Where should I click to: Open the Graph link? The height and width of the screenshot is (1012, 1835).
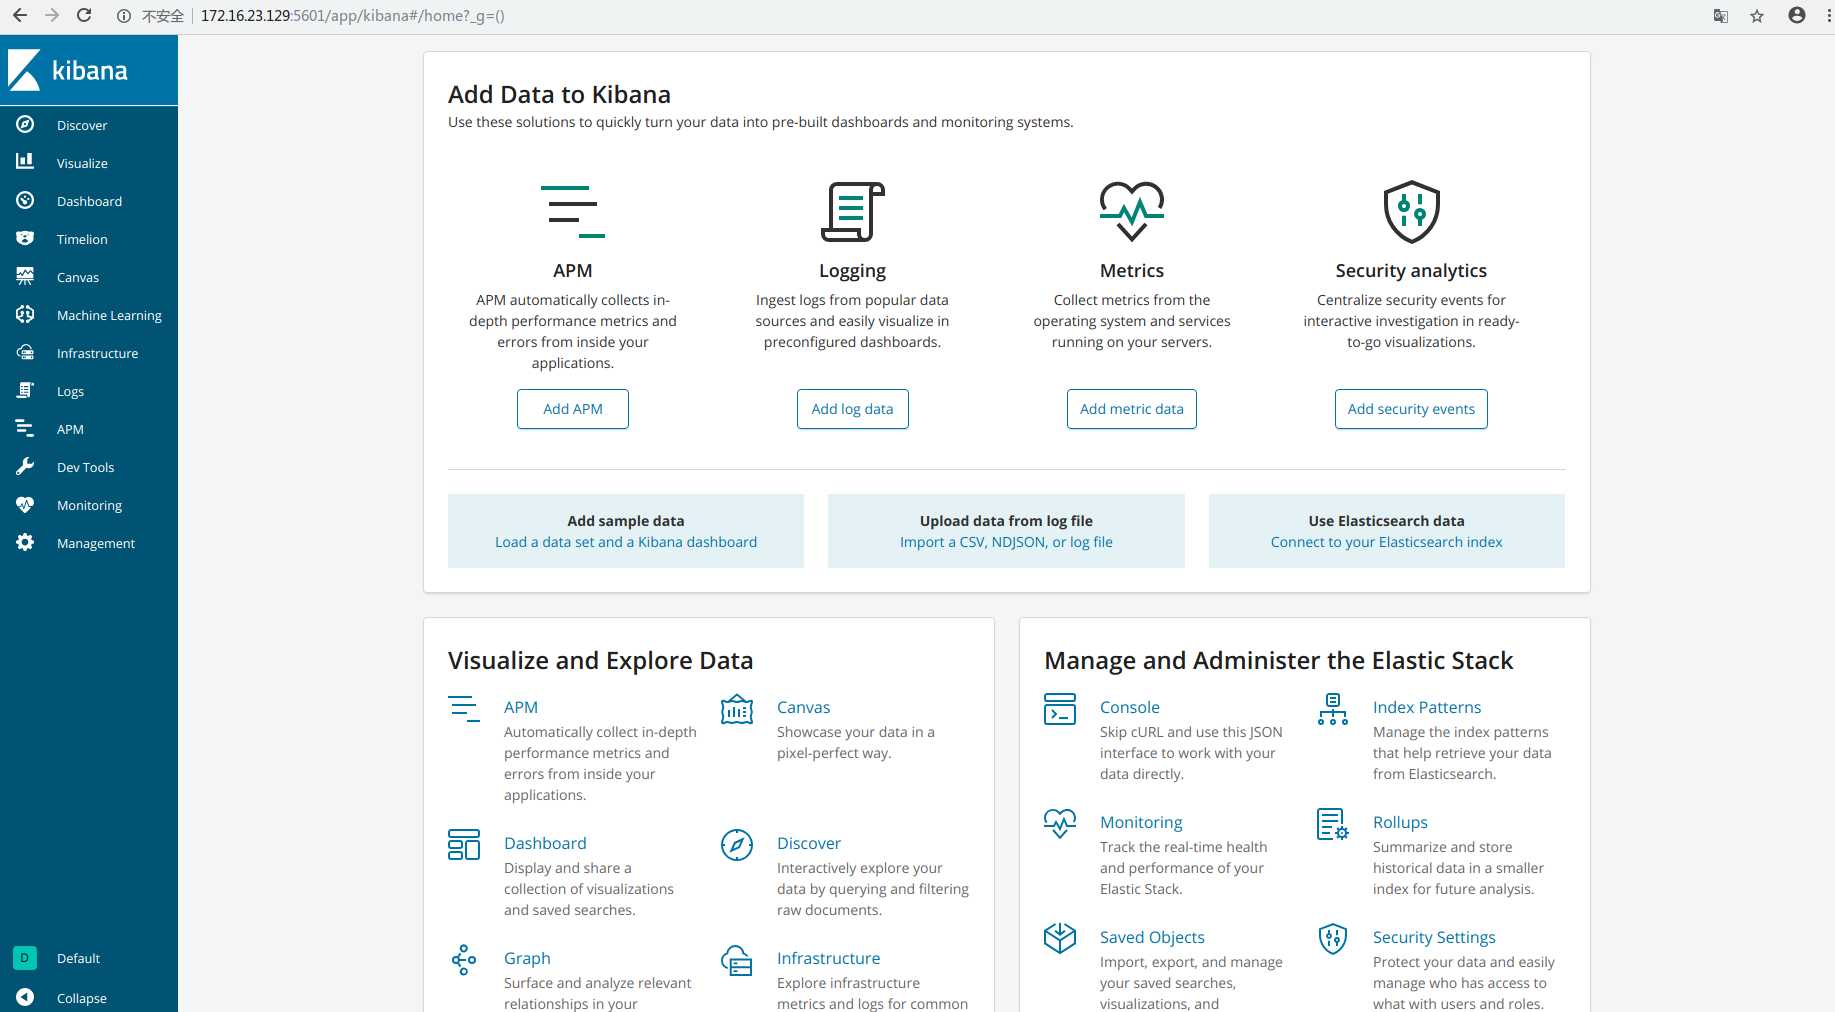pos(527,958)
